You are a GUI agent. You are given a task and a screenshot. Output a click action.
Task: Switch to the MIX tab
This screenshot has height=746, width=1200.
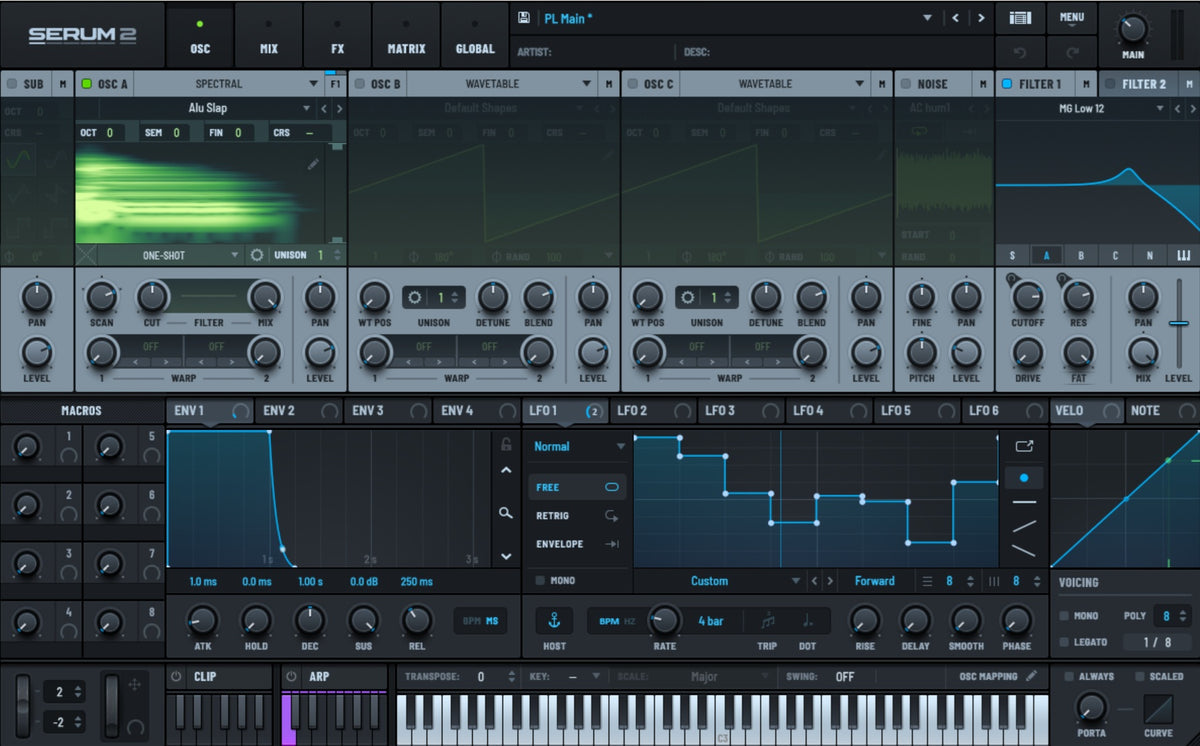(269, 35)
